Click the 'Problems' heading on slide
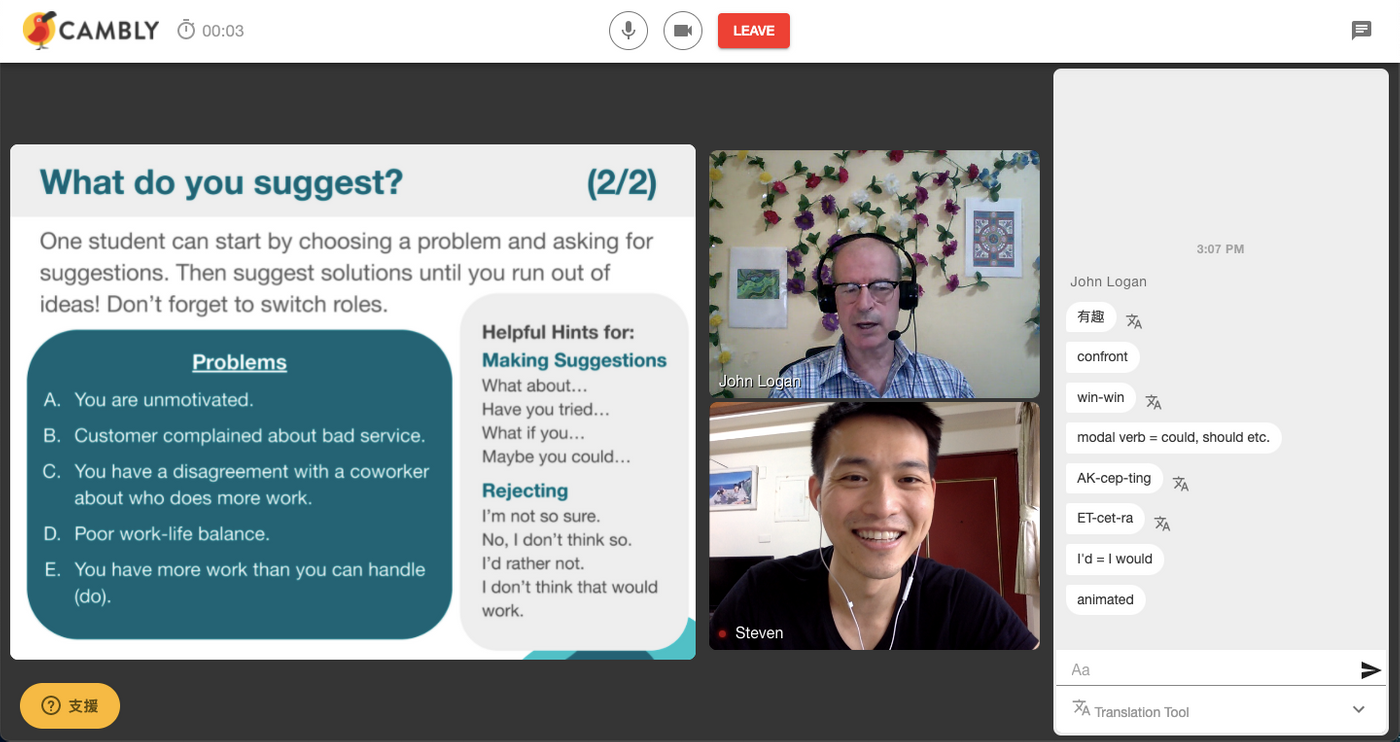Screen dimensions: 1400x742 pyautogui.click(x=239, y=363)
